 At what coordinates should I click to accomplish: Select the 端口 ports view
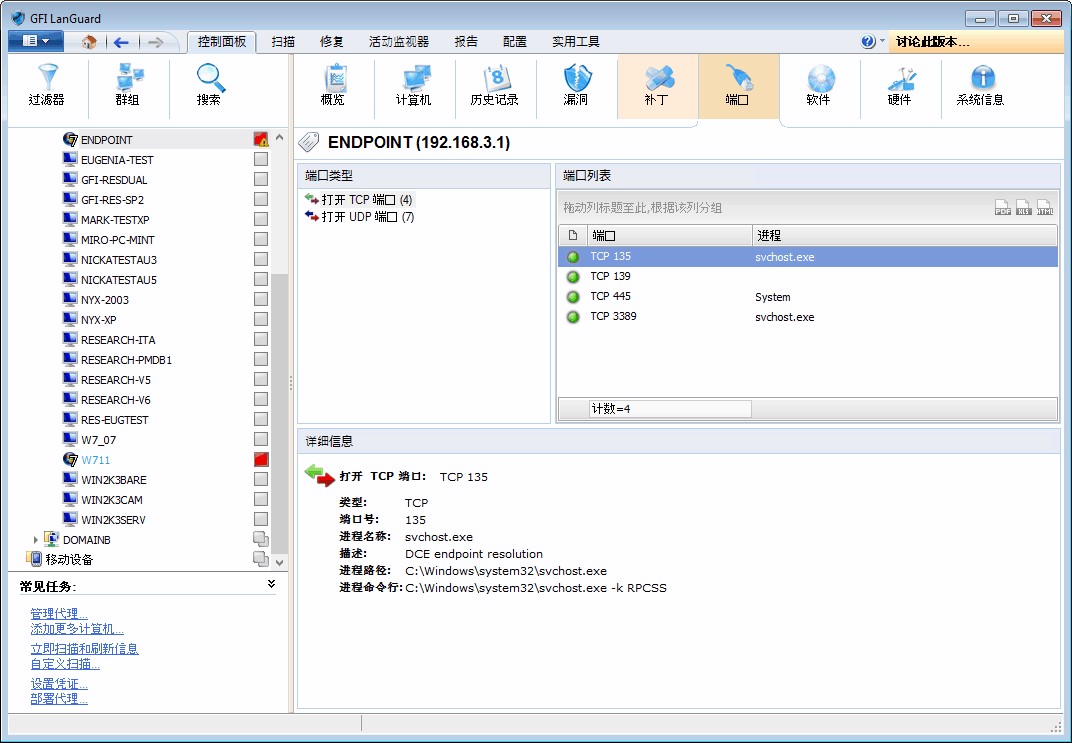pos(738,85)
